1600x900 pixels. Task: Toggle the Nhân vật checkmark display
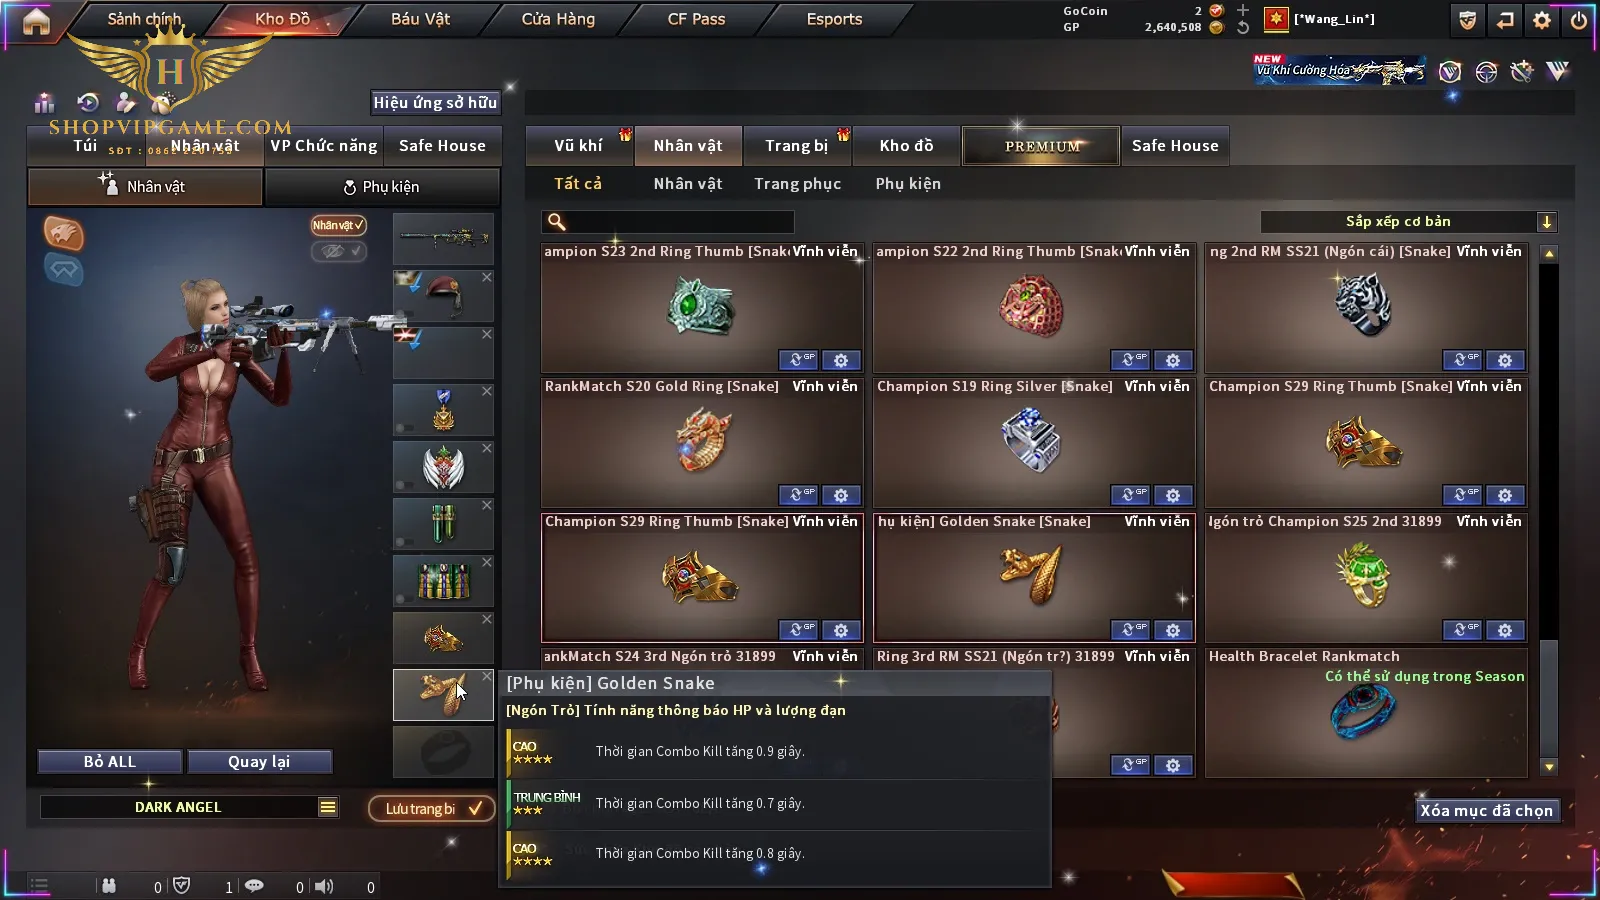click(338, 225)
